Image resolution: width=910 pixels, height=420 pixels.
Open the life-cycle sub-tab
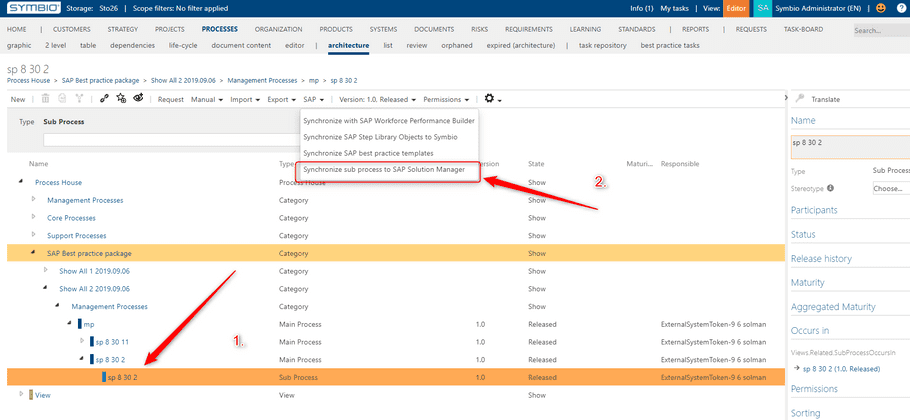[183, 45]
